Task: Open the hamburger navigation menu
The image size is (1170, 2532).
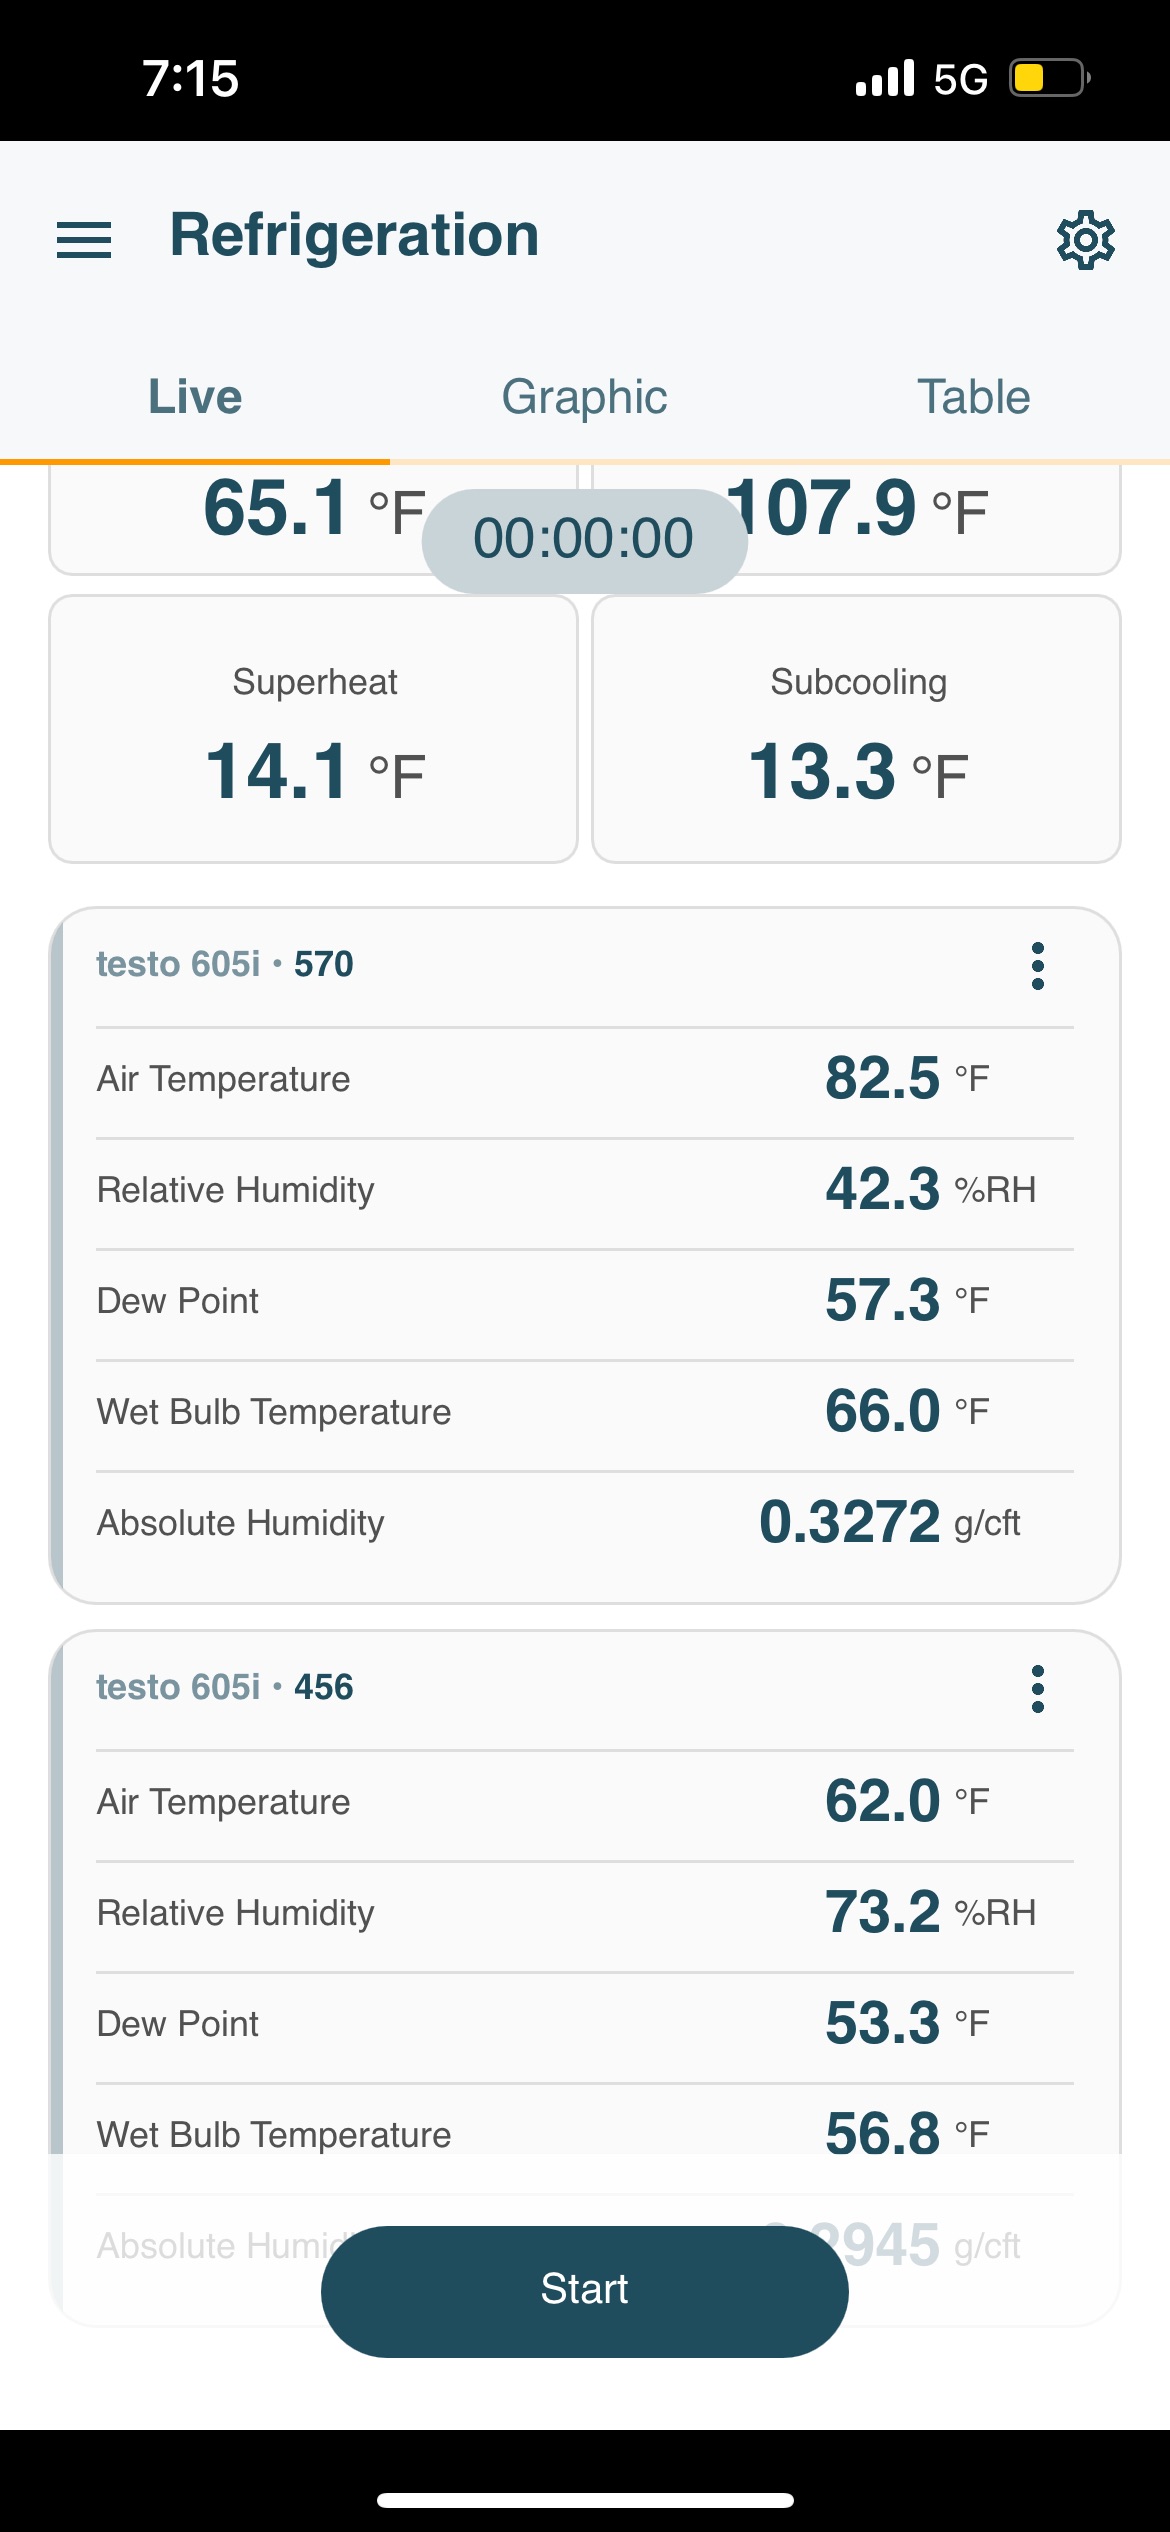Action: [x=84, y=240]
